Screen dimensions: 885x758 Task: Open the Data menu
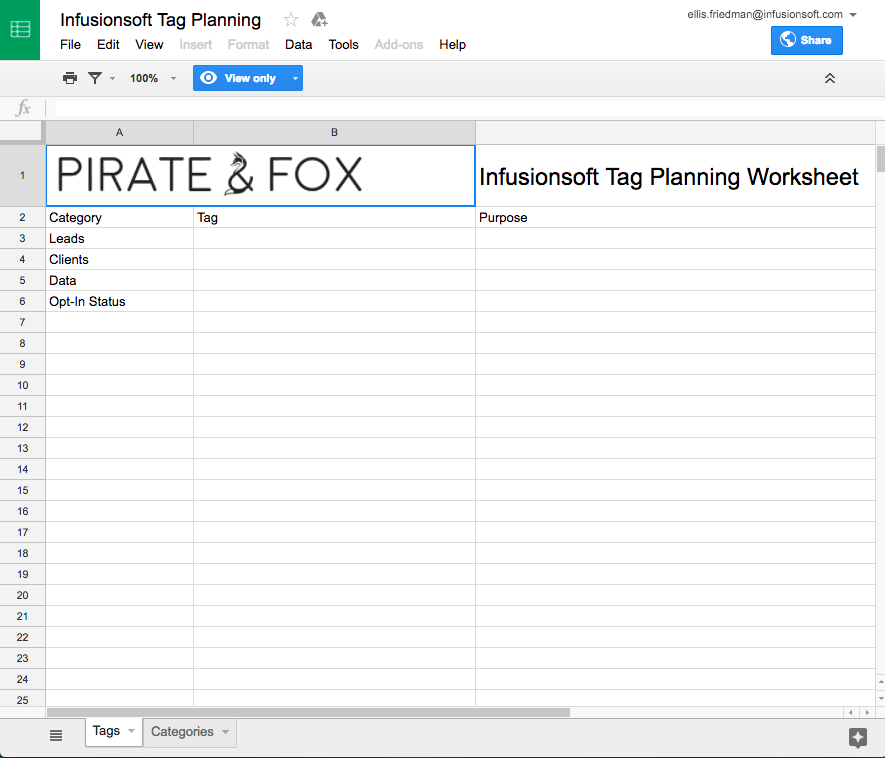click(299, 45)
